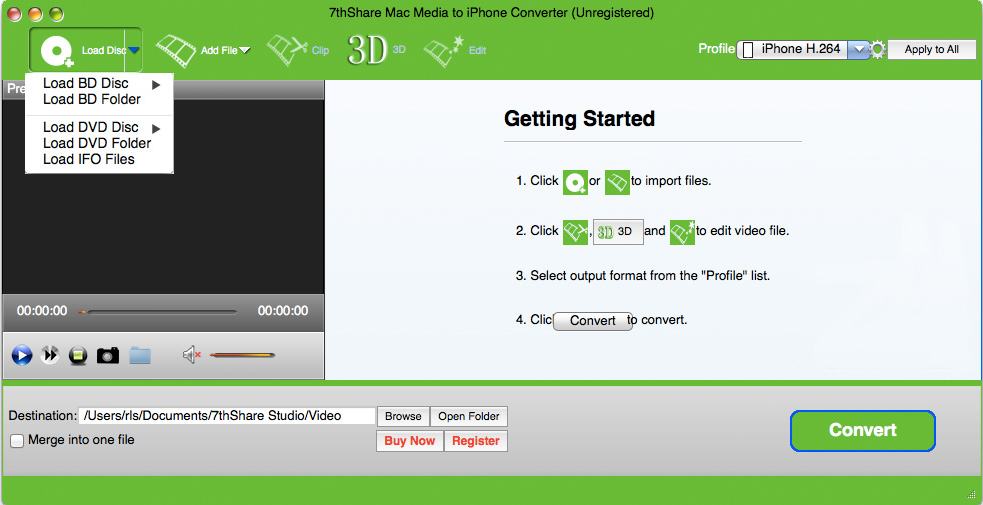The height and width of the screenshot is (505, 983).
Task: Play the preview video
Action: click(x=22, y=356)
